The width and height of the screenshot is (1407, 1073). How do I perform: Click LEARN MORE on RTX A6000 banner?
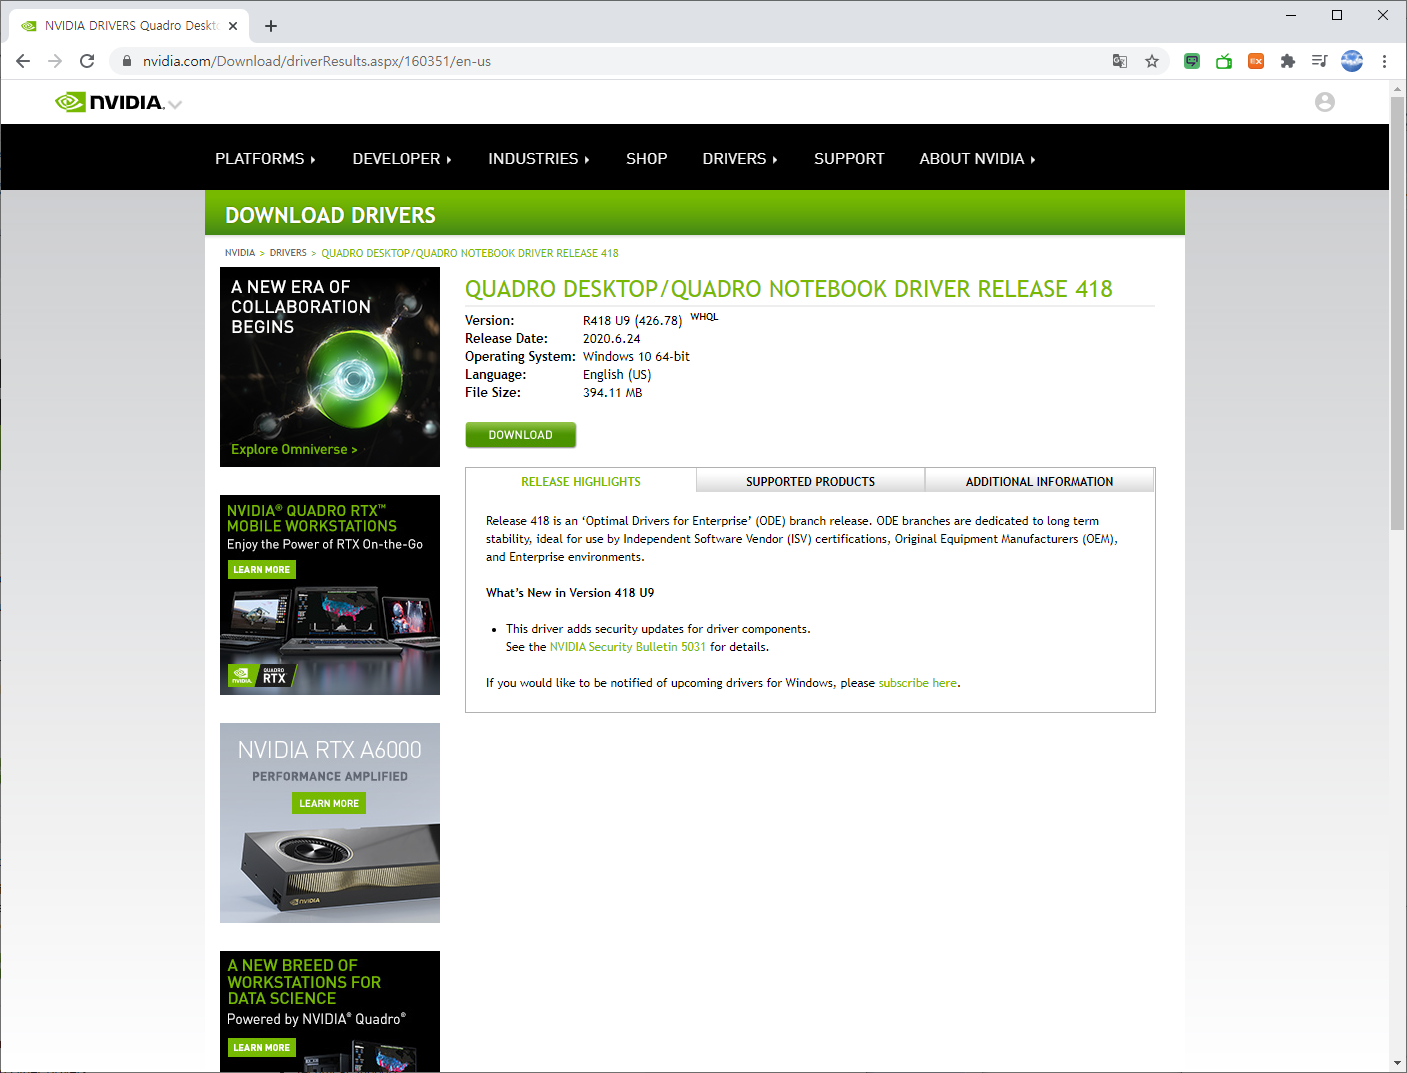click(x=329, y=803)
